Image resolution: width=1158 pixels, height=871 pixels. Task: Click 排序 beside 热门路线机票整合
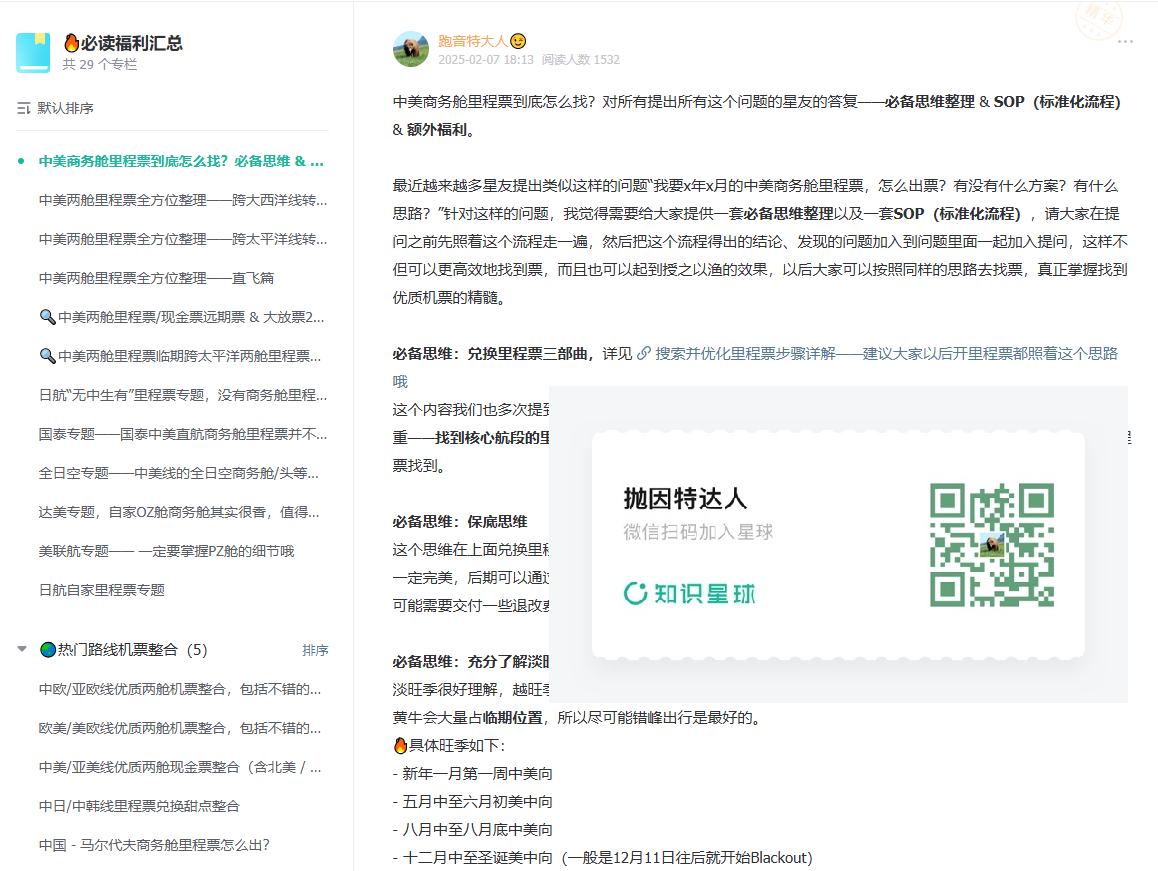point(315,650)
